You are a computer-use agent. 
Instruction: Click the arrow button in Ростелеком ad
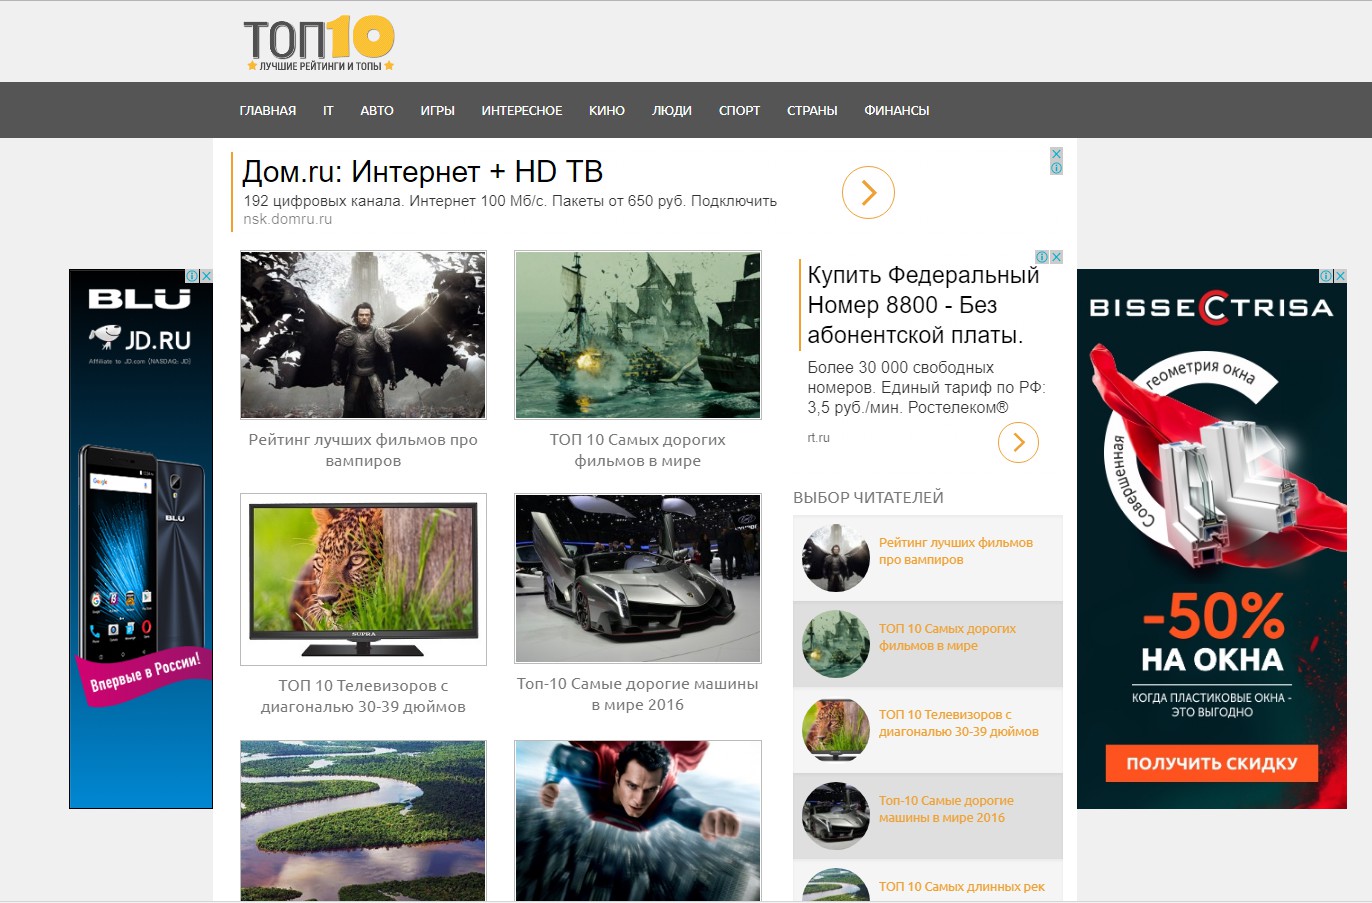pyautogui.click(x=1018, y=442)
